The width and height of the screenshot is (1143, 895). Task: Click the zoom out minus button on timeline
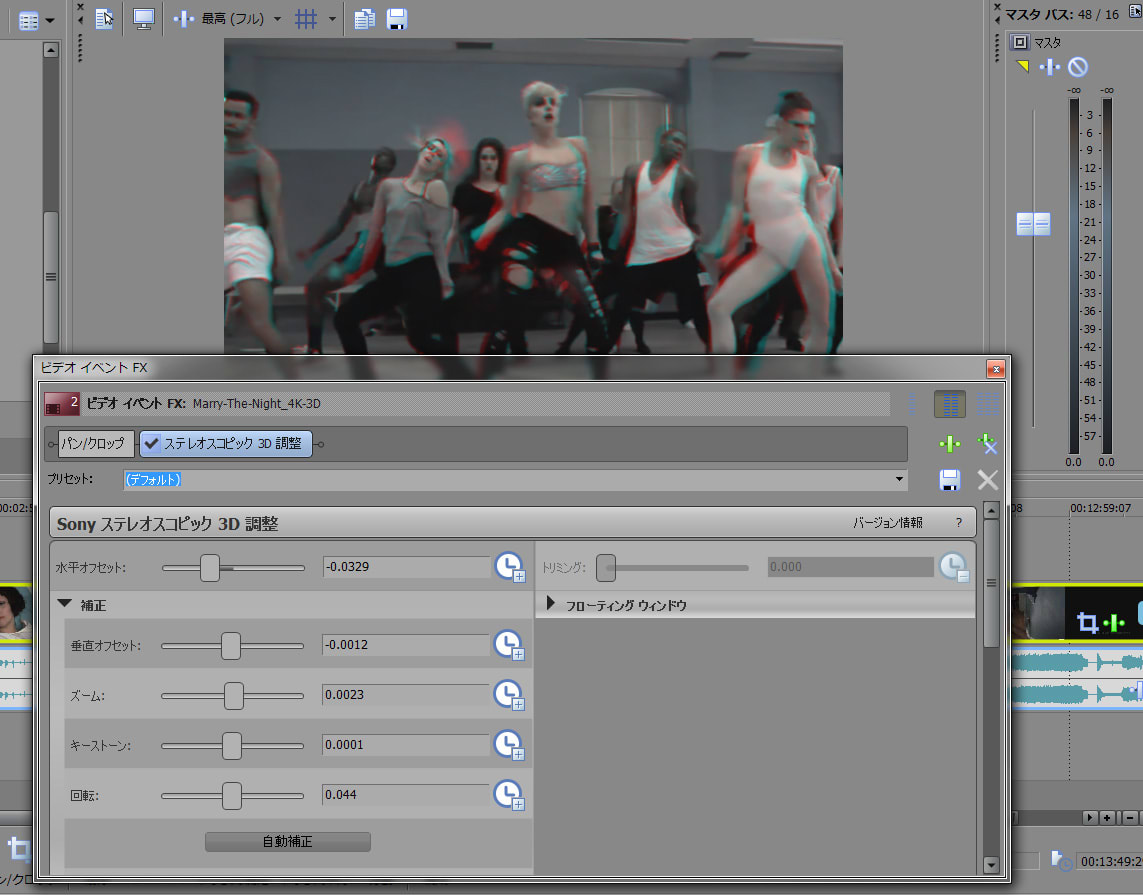point(1129,818)
